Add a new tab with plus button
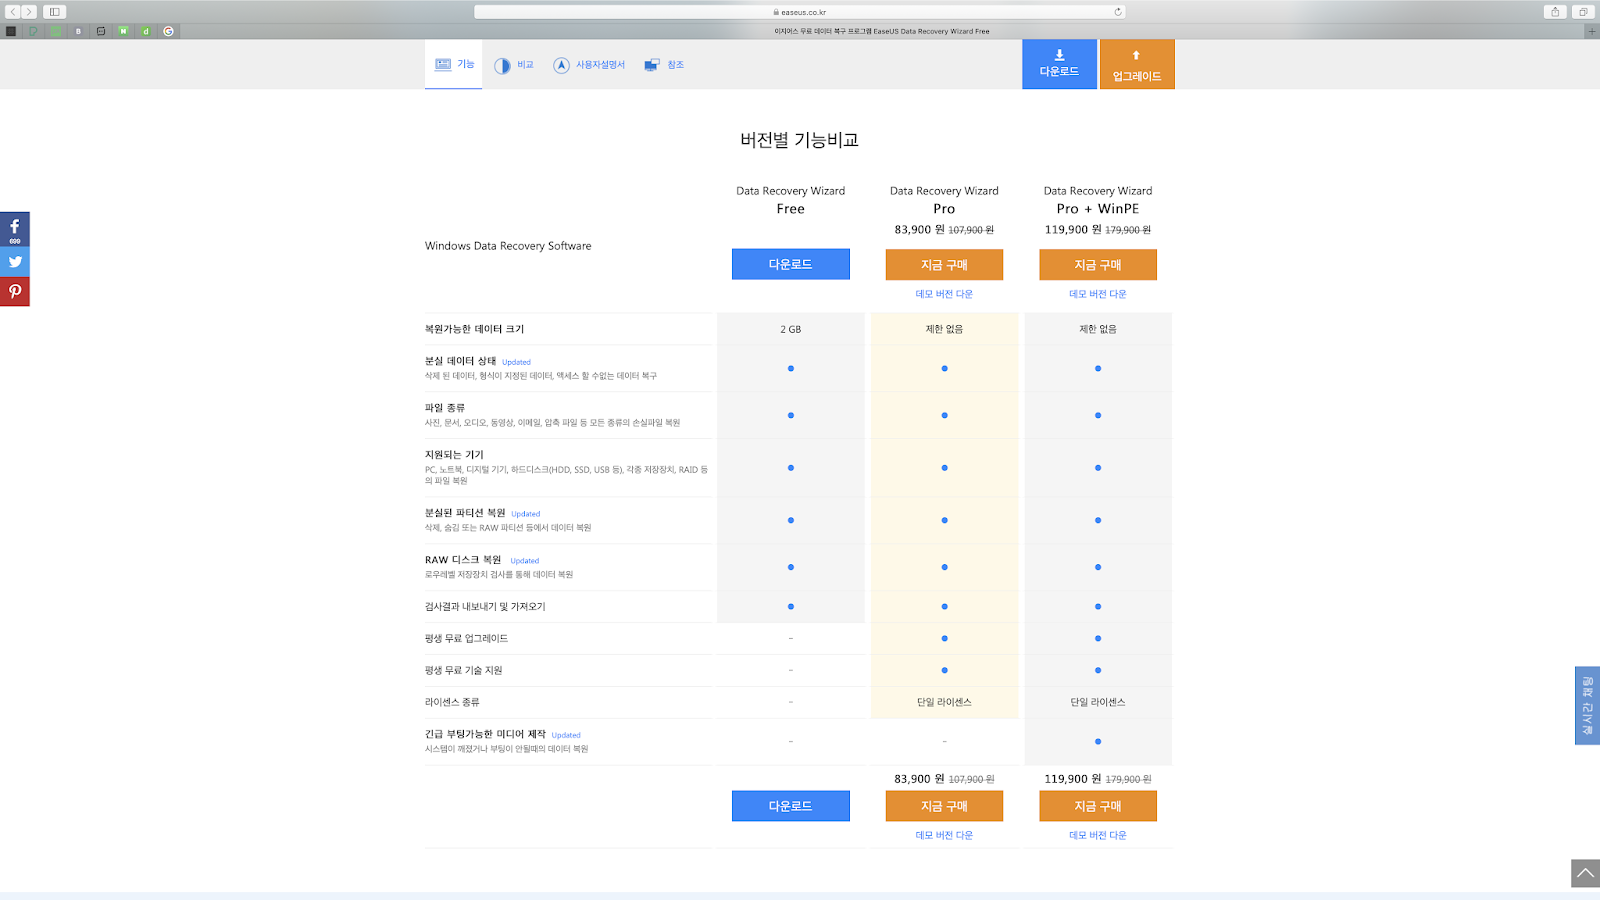The image size is (1600, 900). point(1592,31)
